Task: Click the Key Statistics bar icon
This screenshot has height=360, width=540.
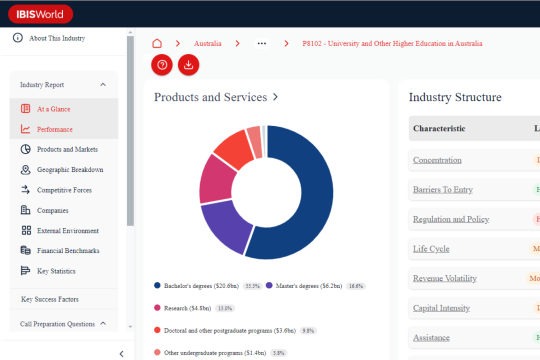Action: (x=25, y=270)
